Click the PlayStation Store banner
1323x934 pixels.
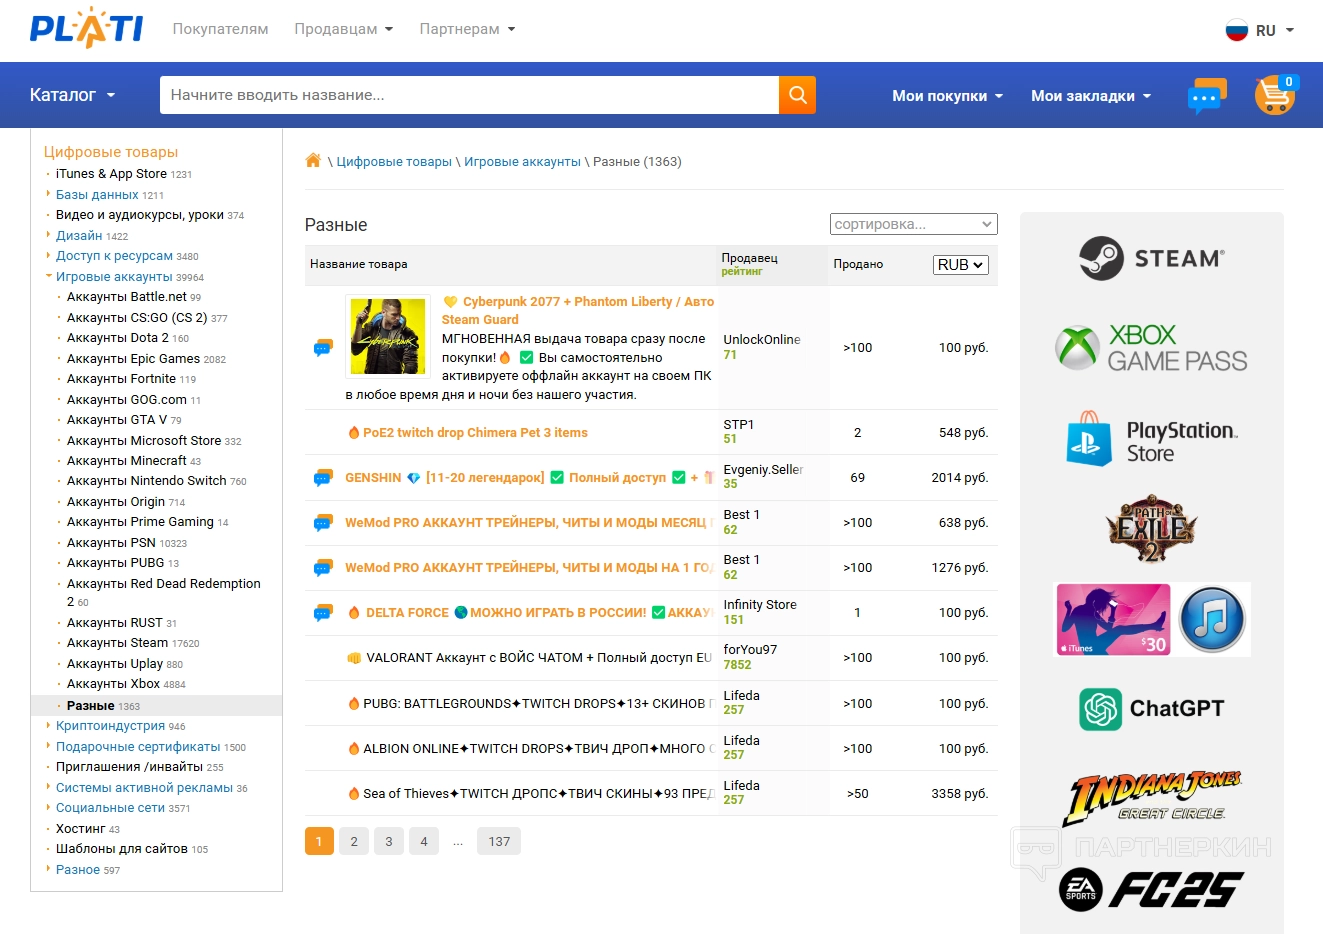1151,440
